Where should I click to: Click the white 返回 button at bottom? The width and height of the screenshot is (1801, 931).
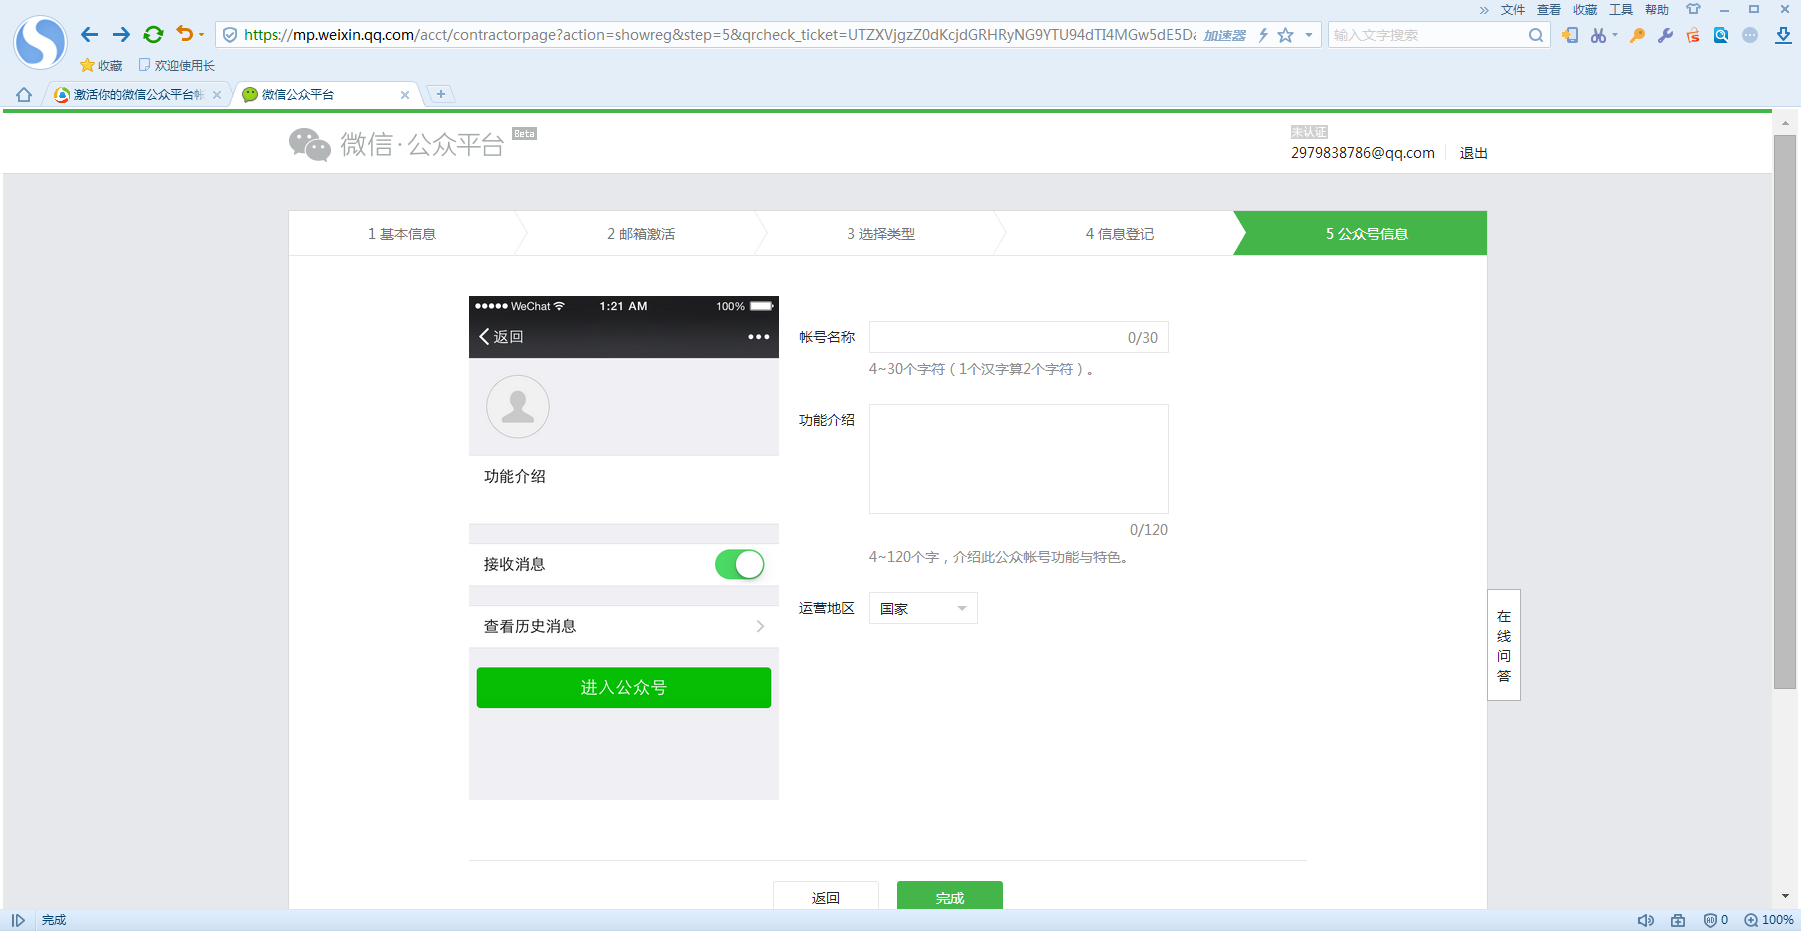(x=826, y=895)
